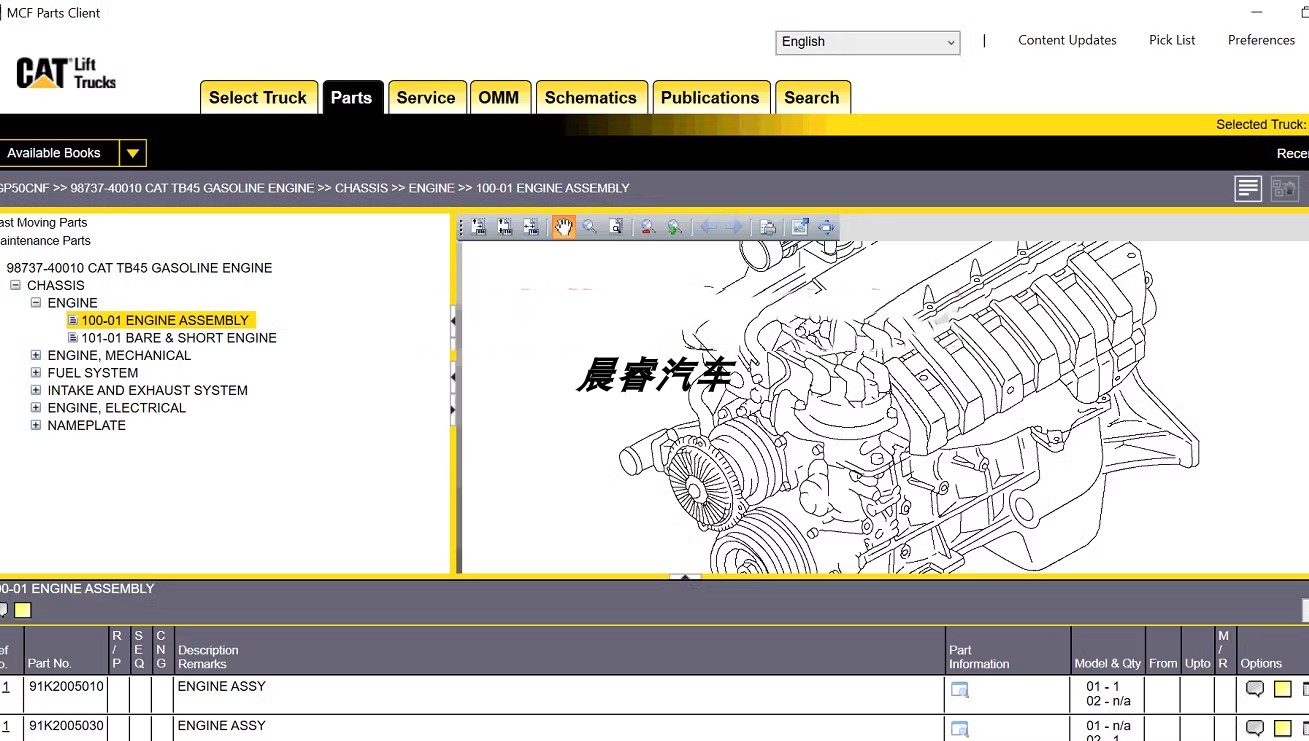Open the Available Books dropdown arrow
The image size is (1309, 741).
click(133, 153)
